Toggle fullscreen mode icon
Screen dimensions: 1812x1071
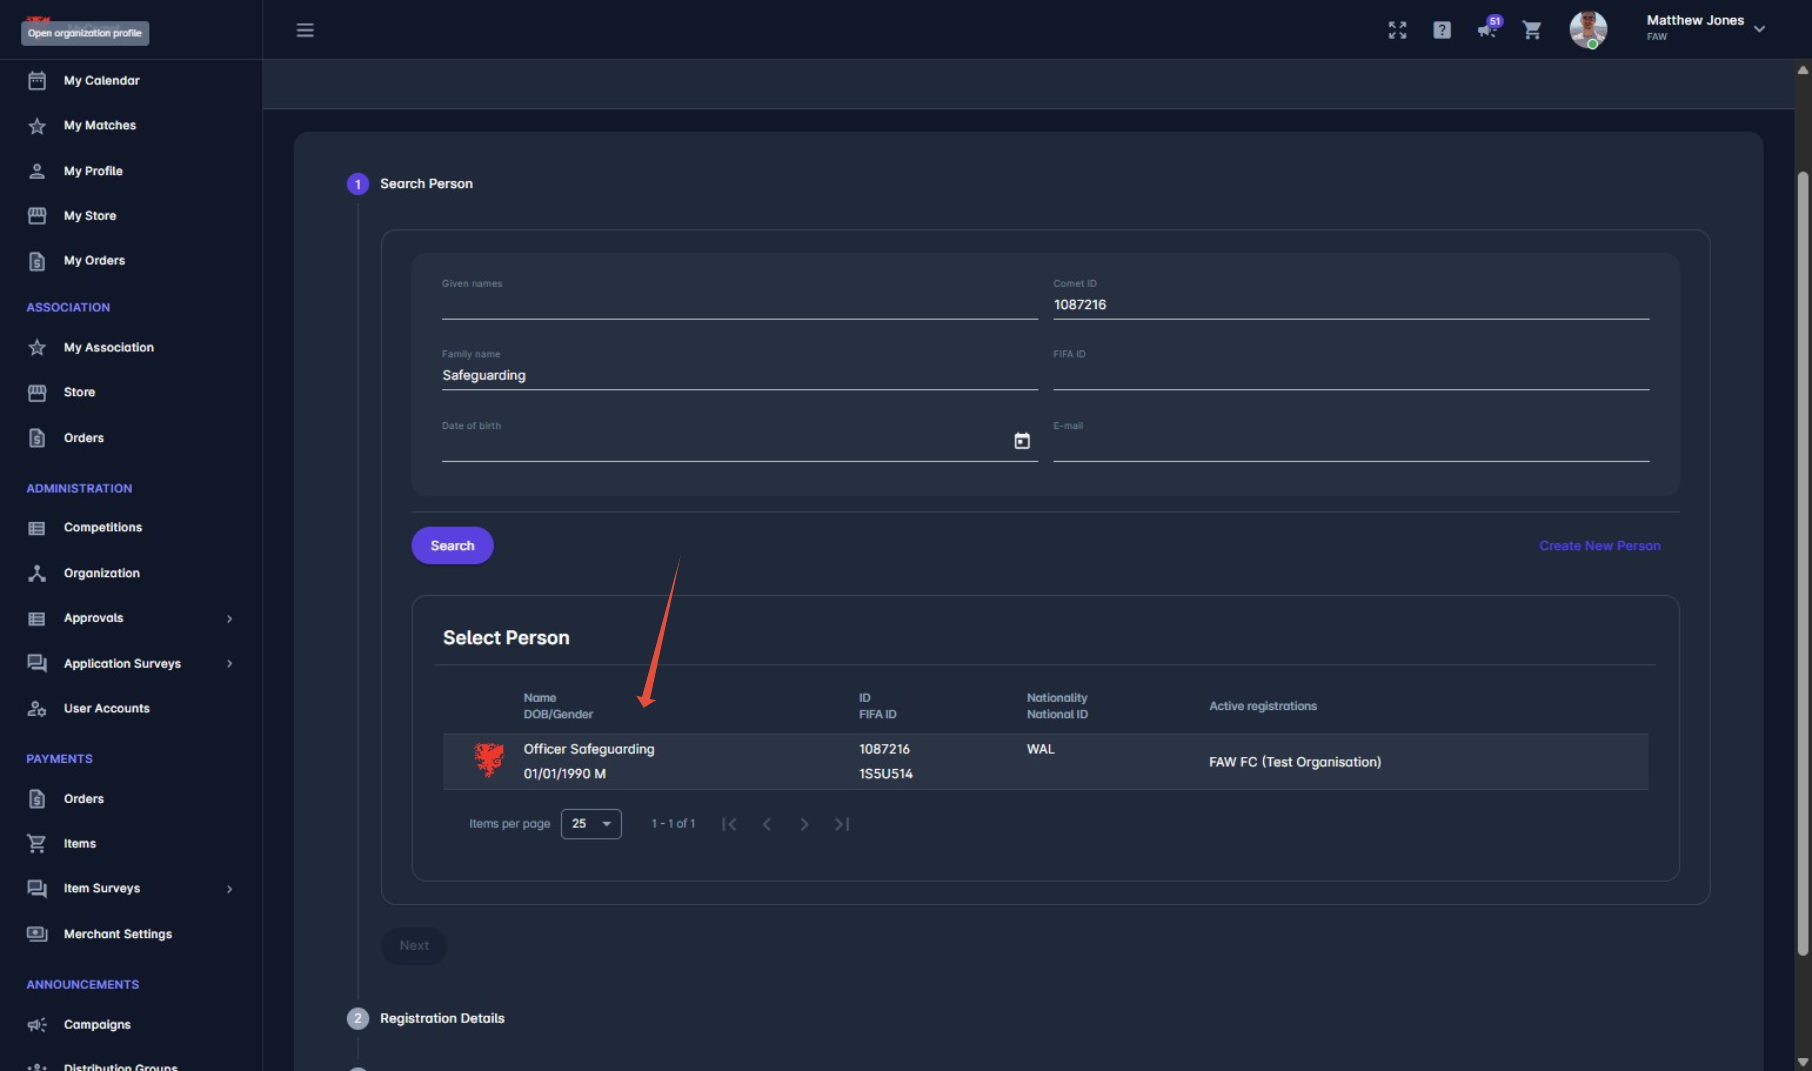(1397, 30)
